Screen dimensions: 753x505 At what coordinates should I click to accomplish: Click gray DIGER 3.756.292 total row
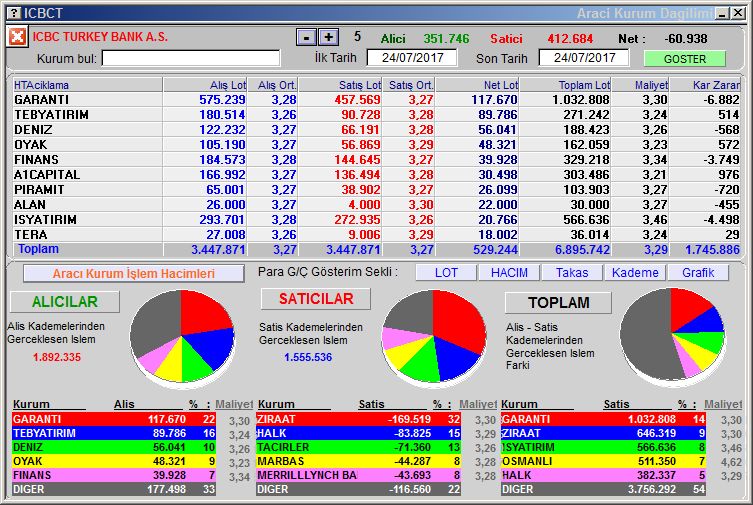point(603,489)
